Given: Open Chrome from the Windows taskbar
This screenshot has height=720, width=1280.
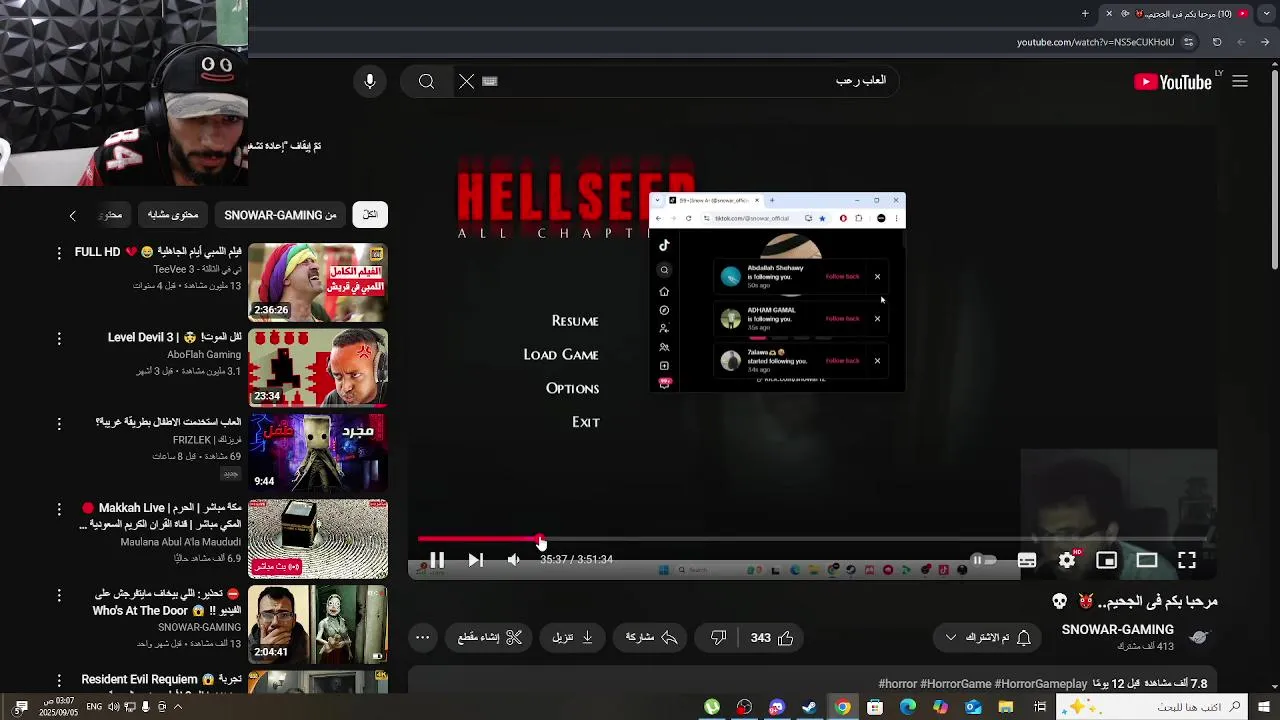Looking at the screenshot, I should coord(843,707).
